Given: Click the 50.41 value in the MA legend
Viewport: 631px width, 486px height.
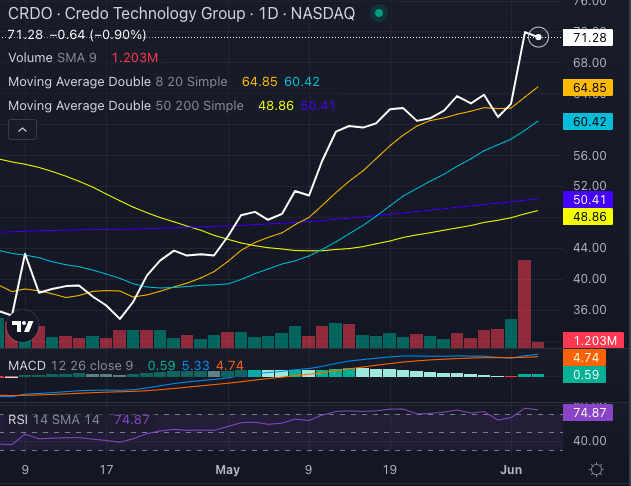Looking at the screenshot, I should (318, 105).
